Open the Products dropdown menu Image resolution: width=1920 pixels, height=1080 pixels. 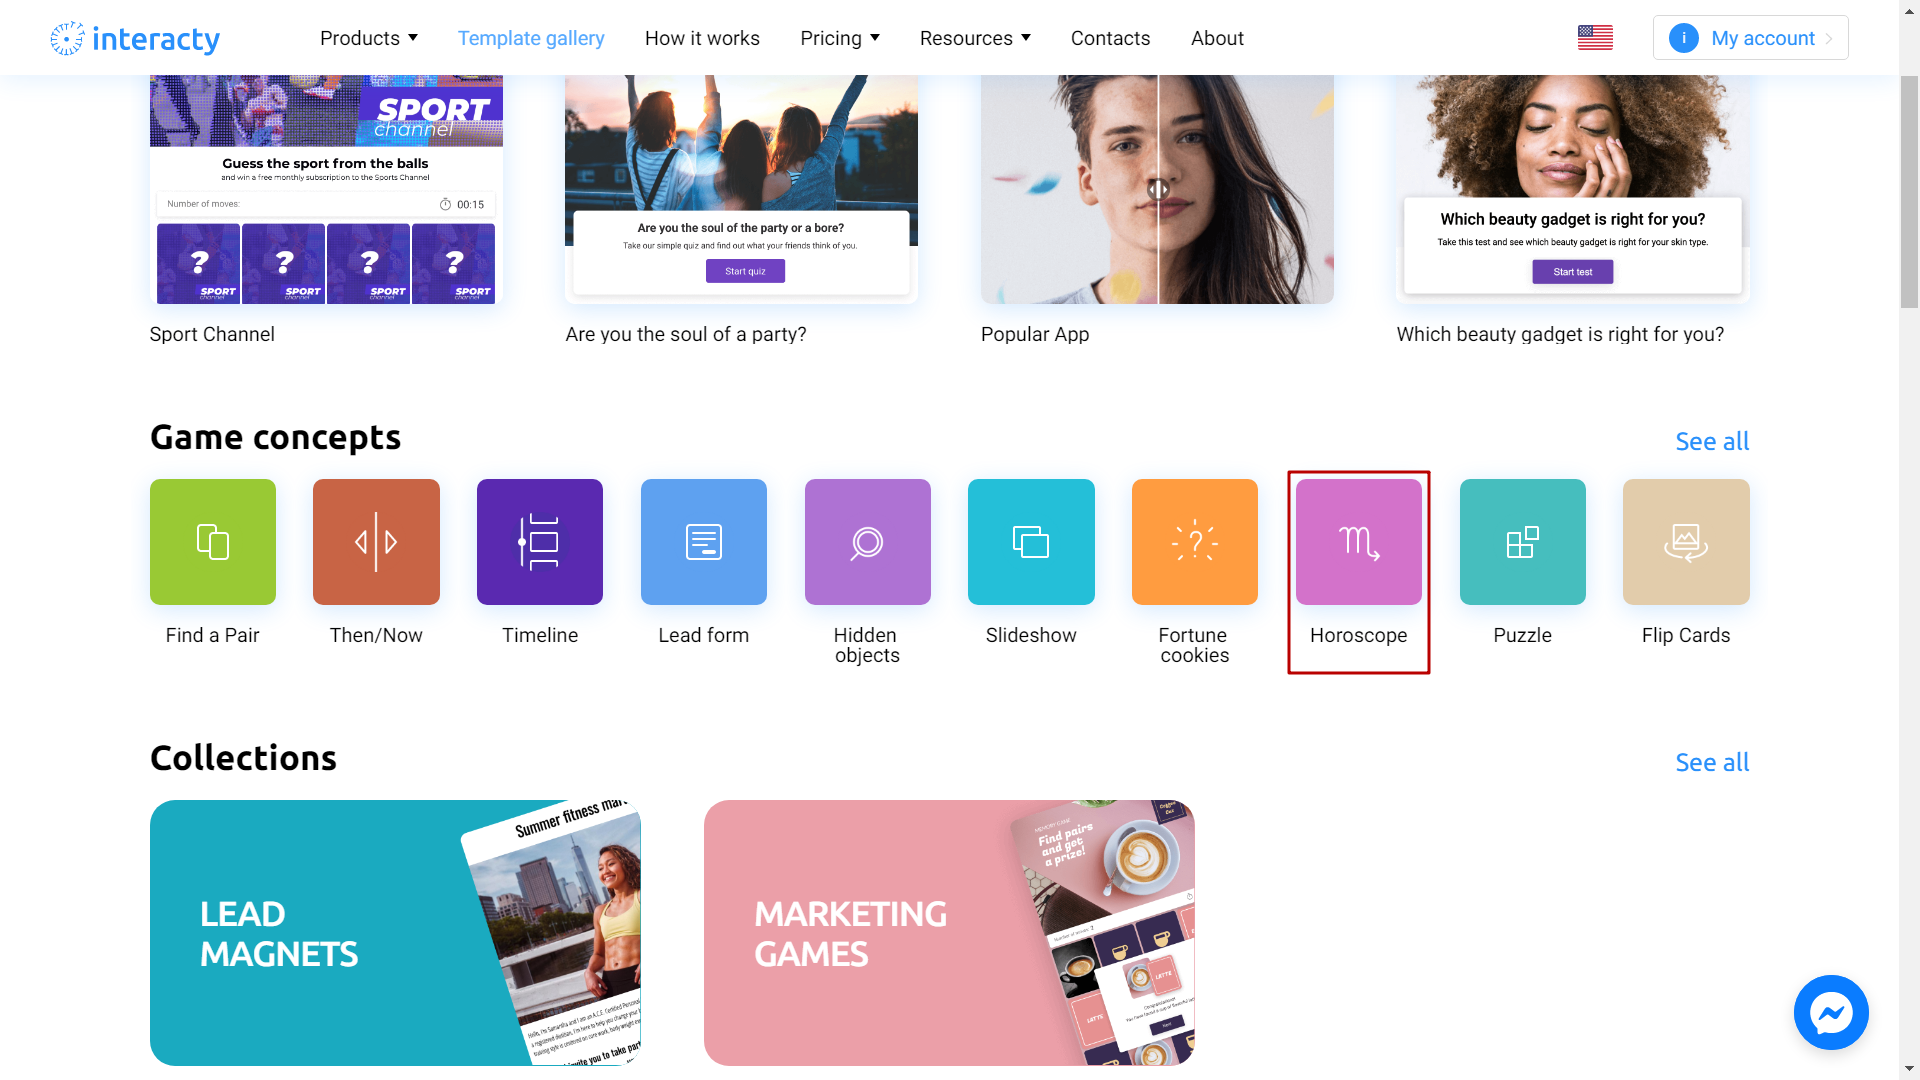tap(369, 37)
